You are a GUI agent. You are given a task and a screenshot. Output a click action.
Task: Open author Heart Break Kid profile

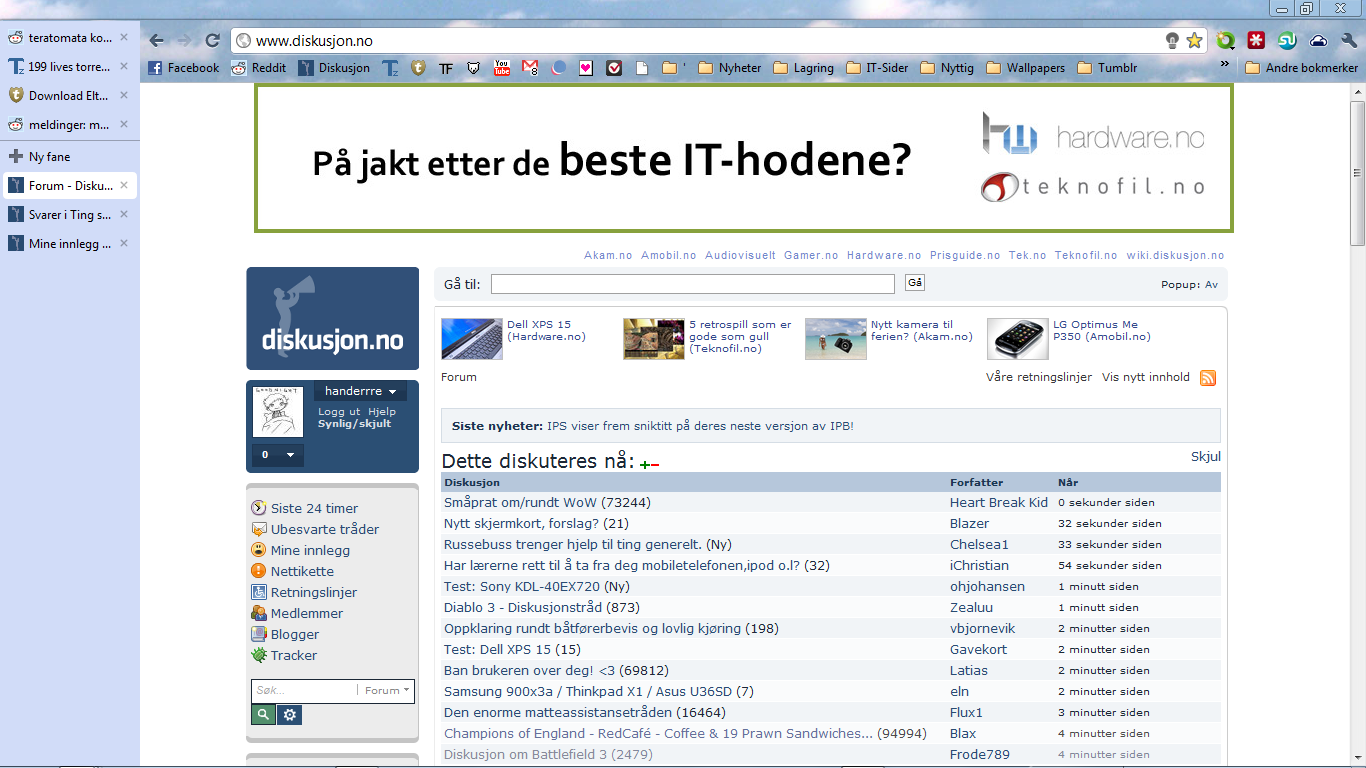pyautogui.click(x=999, y=502)
